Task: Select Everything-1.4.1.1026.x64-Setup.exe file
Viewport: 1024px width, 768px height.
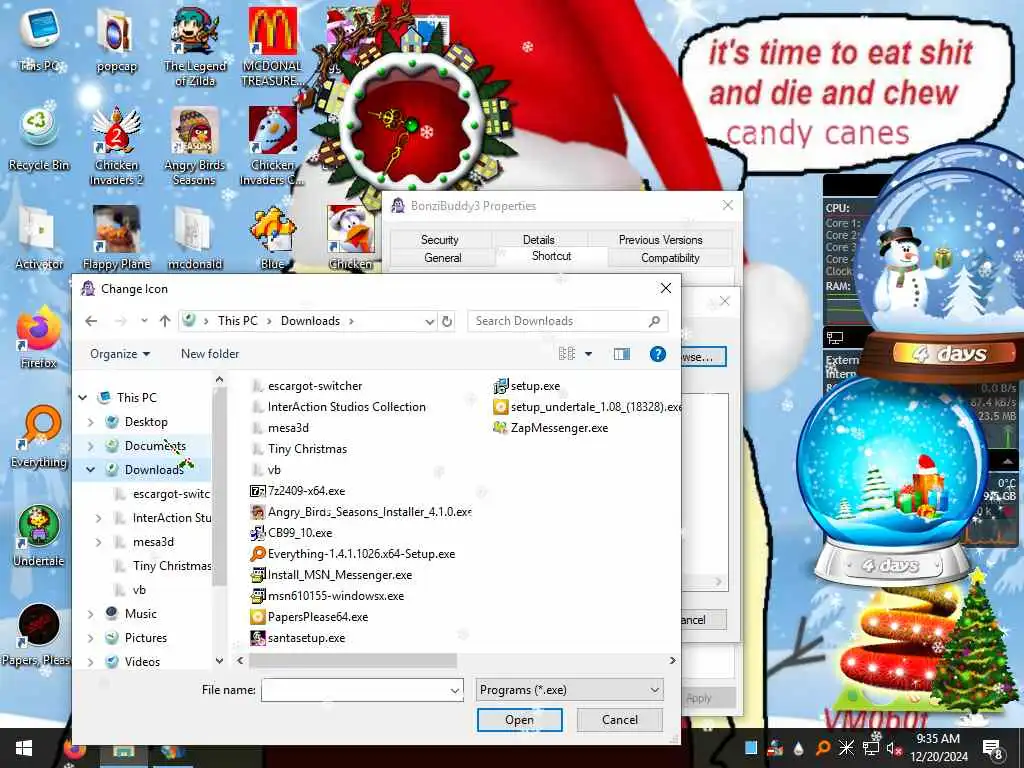Action: point(353,554)
